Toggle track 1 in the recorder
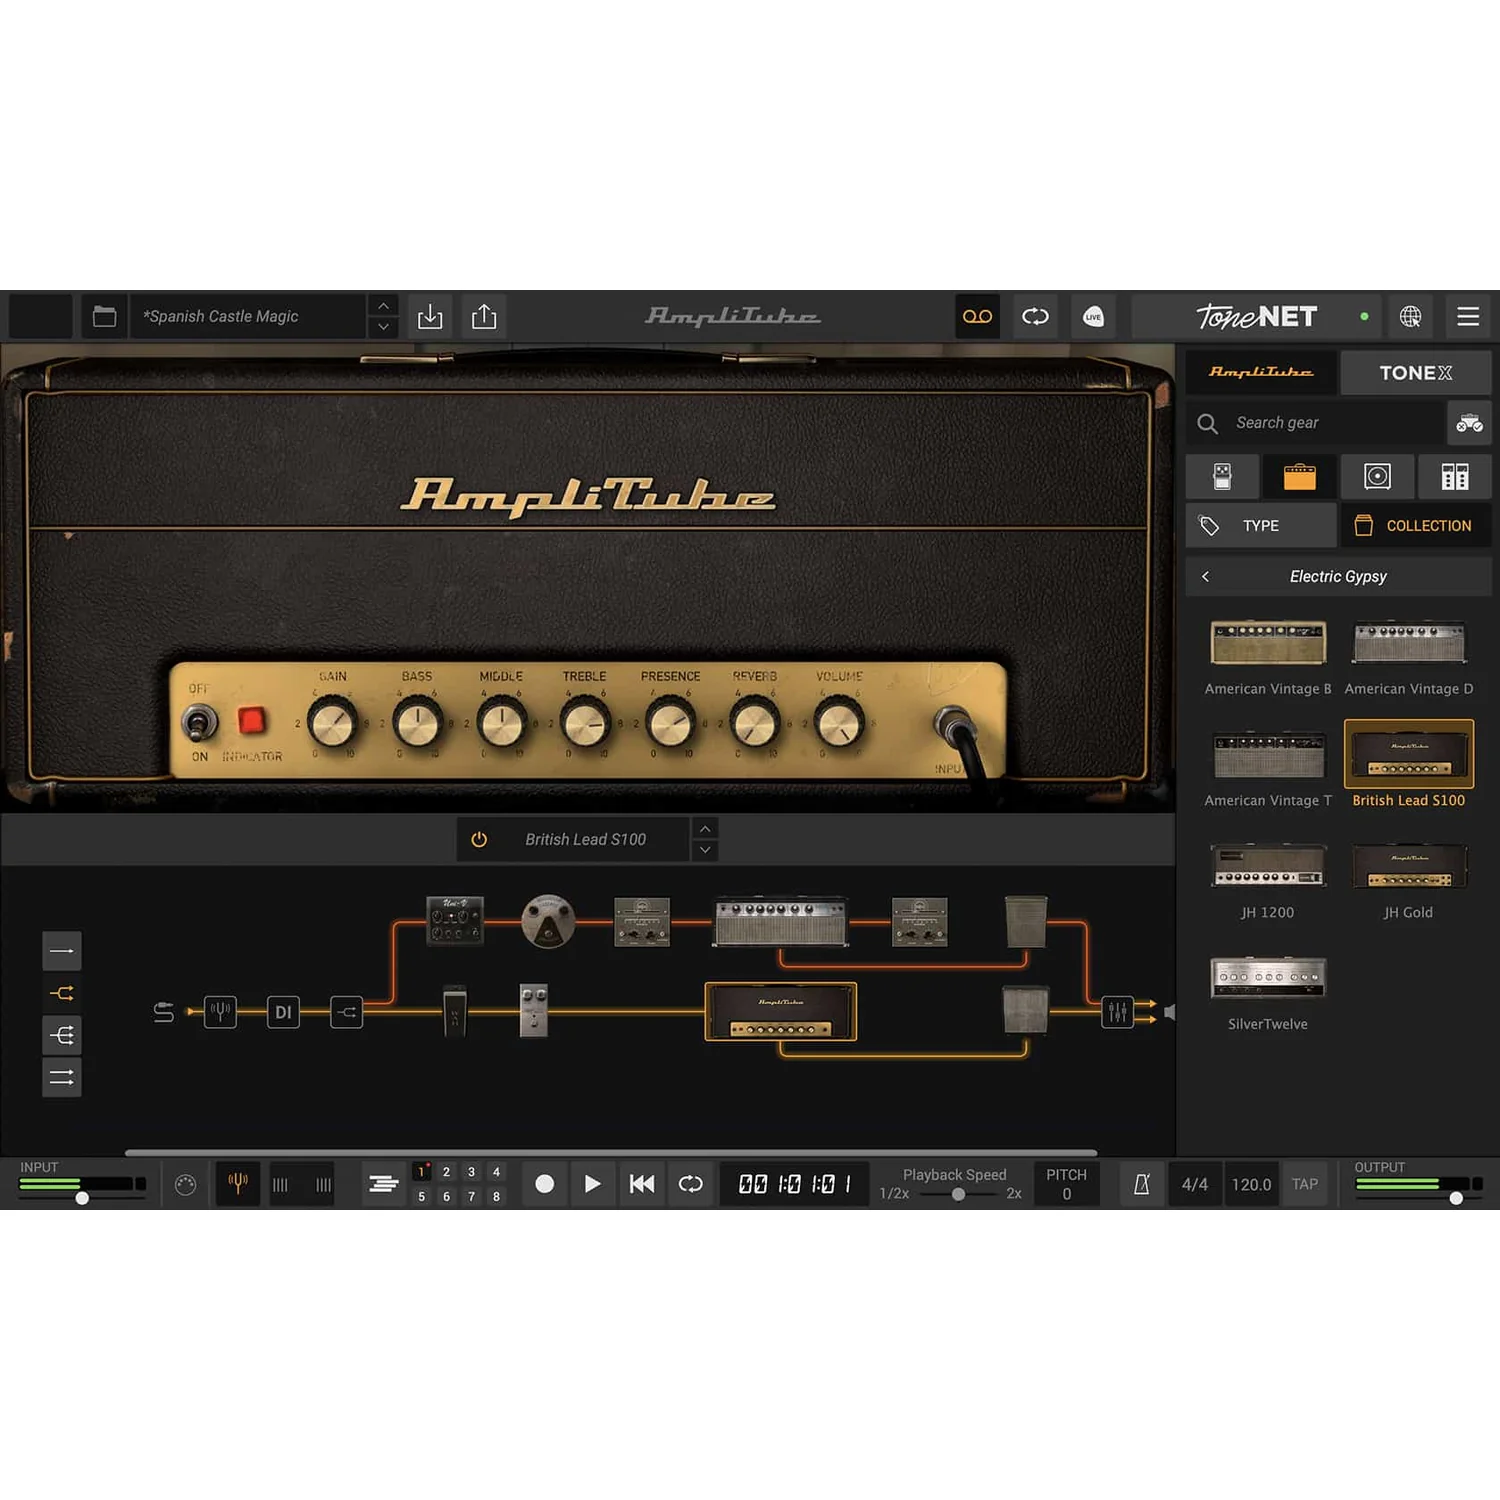This screenshot has width=1500, height=1500. coord(422,1172)
